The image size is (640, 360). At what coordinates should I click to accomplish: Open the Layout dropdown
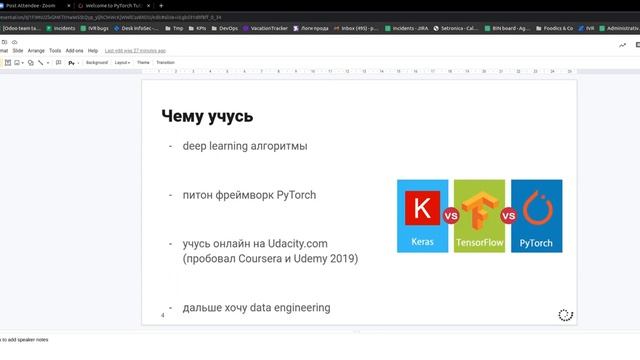tap(122, 62)
